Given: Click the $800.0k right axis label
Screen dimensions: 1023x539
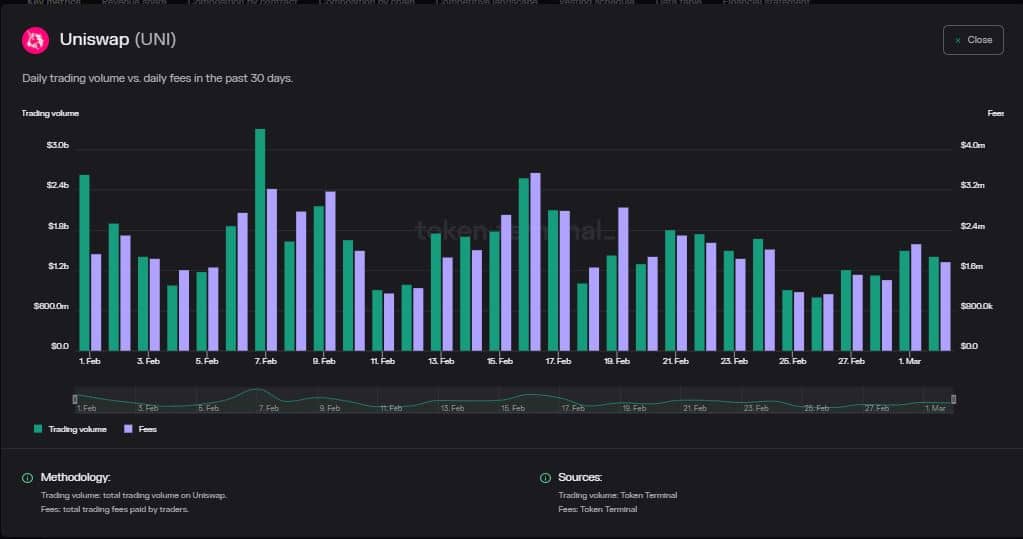Looking at the screenshot, I should click(x=977, y=306).
